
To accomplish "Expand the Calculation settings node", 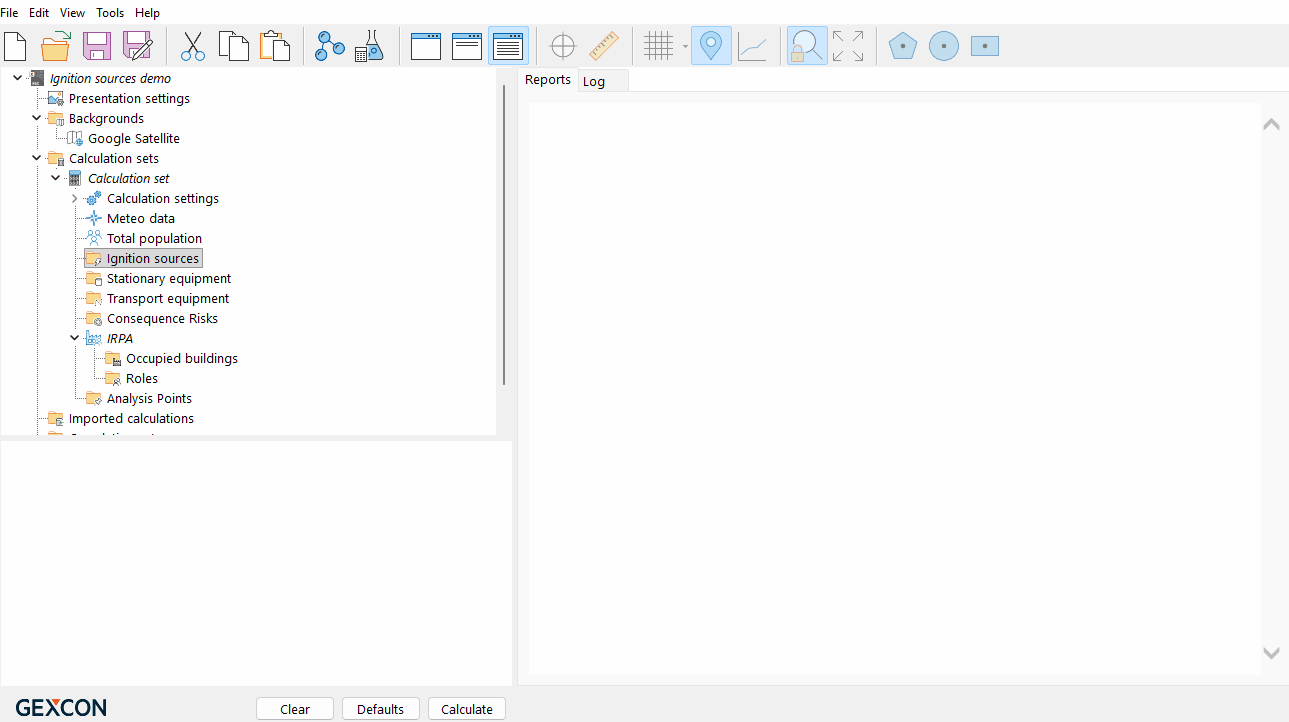I will coord(74,198).
